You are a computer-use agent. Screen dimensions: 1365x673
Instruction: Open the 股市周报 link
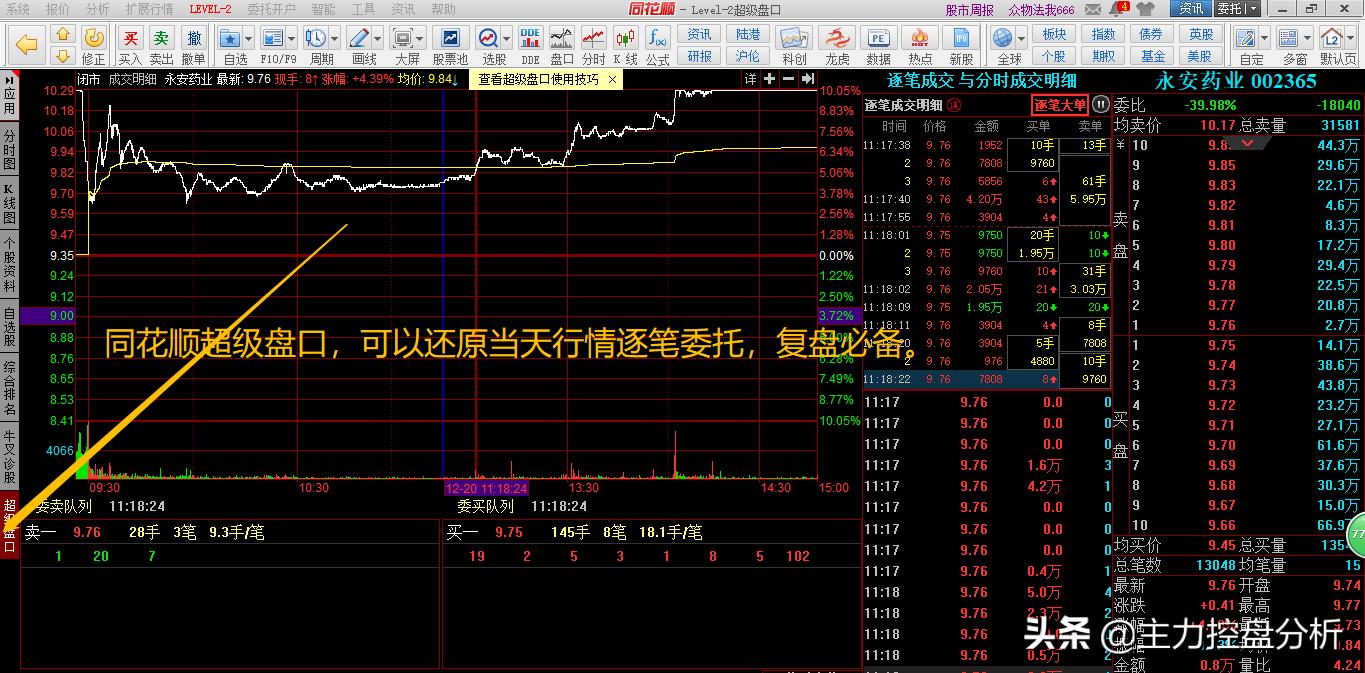tap(970, 9)
